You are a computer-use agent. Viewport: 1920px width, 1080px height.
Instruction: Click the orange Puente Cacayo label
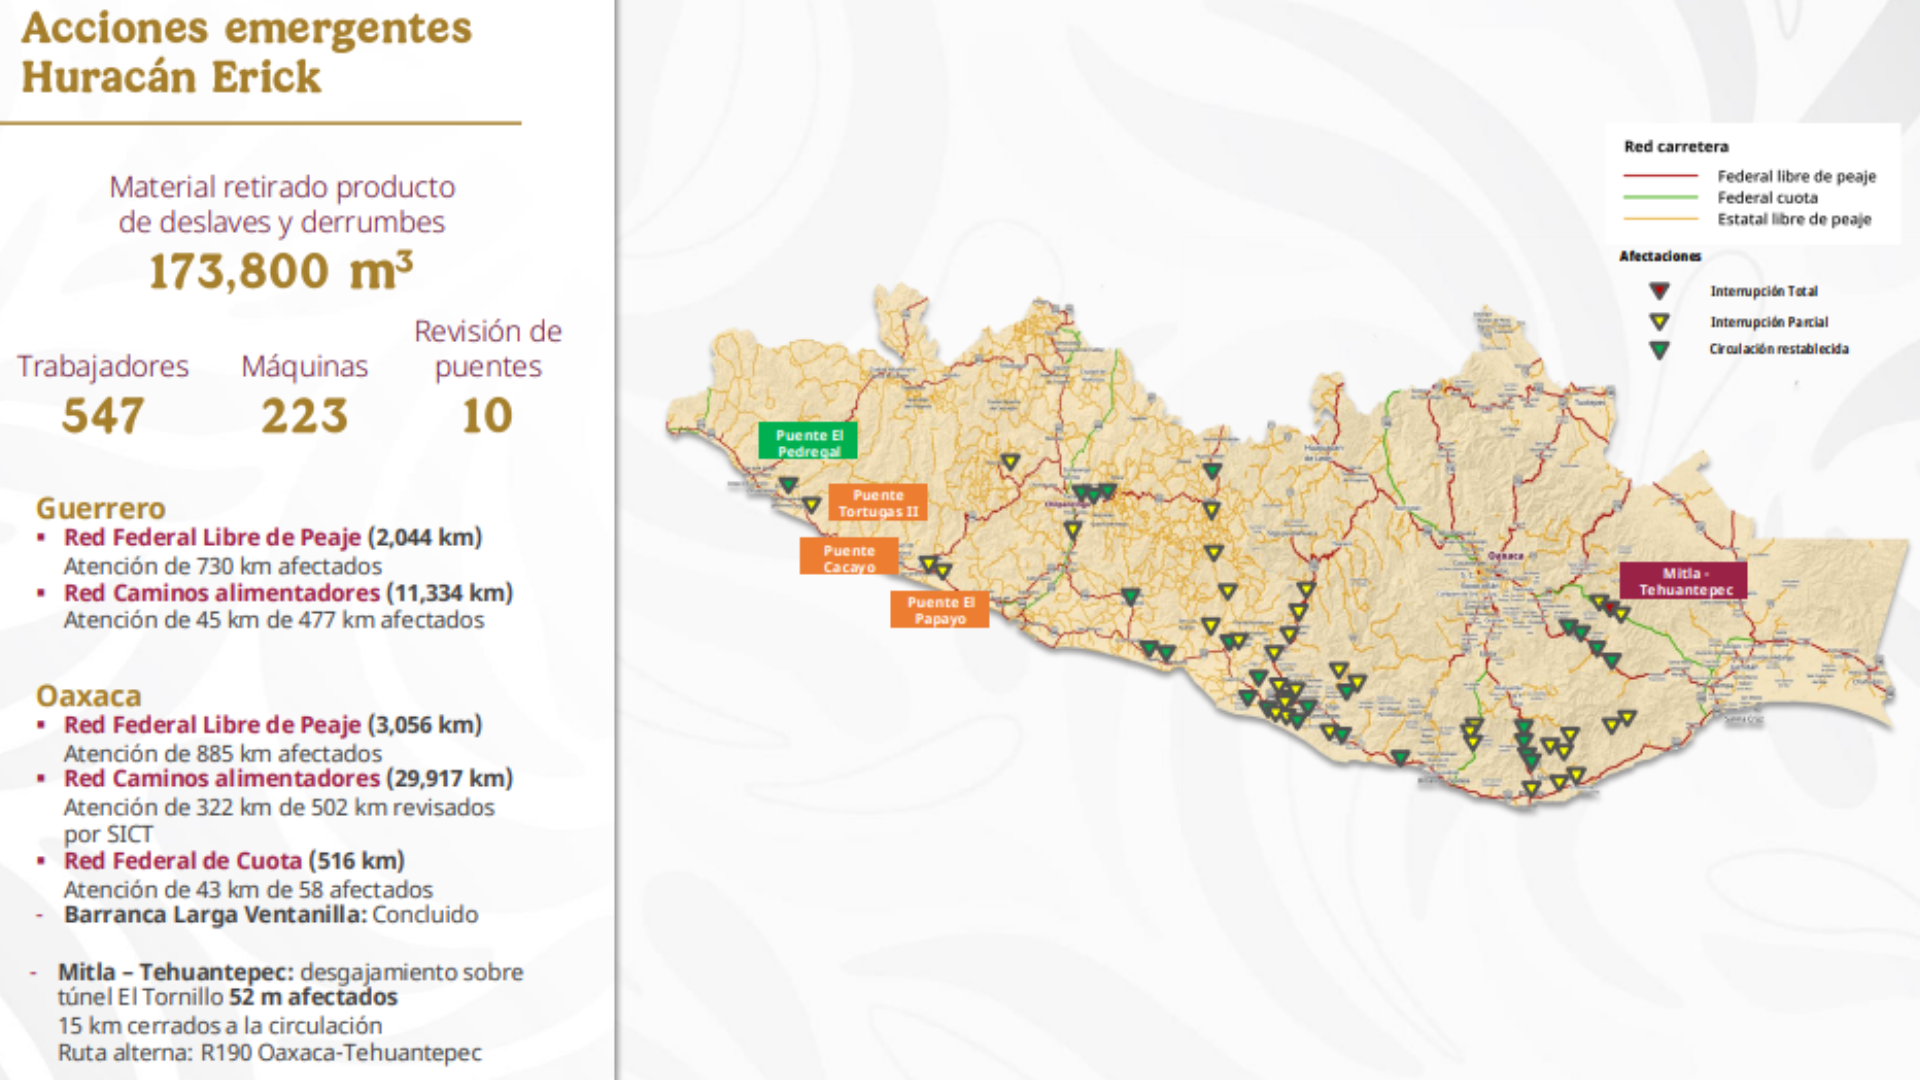849,556
